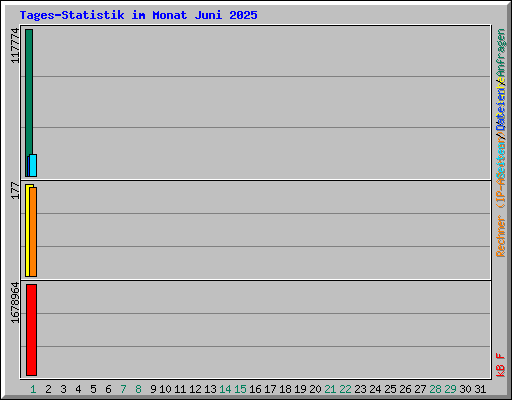Click the y-axis value 117774
The image size is (512, 400).
pos(15,46)
